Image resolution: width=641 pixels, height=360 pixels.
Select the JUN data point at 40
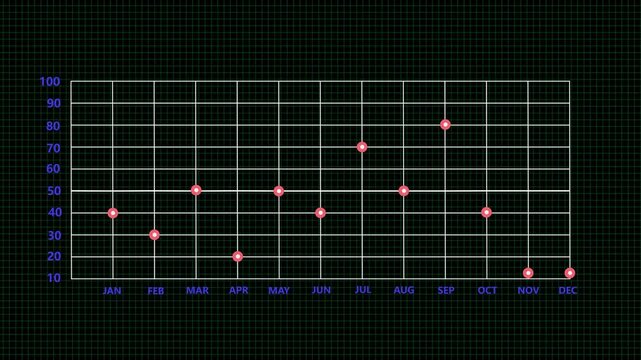tap(320, 212)
